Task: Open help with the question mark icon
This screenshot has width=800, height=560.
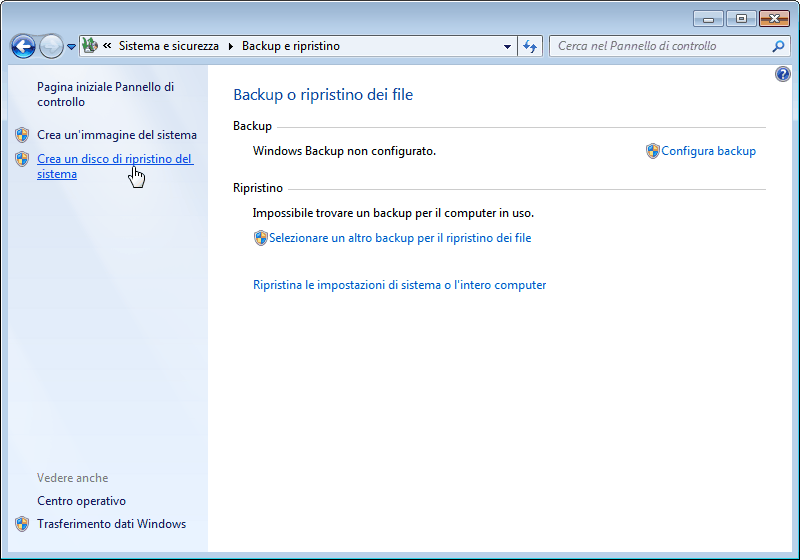Action: pyautogui.click(x=783, y=74)
